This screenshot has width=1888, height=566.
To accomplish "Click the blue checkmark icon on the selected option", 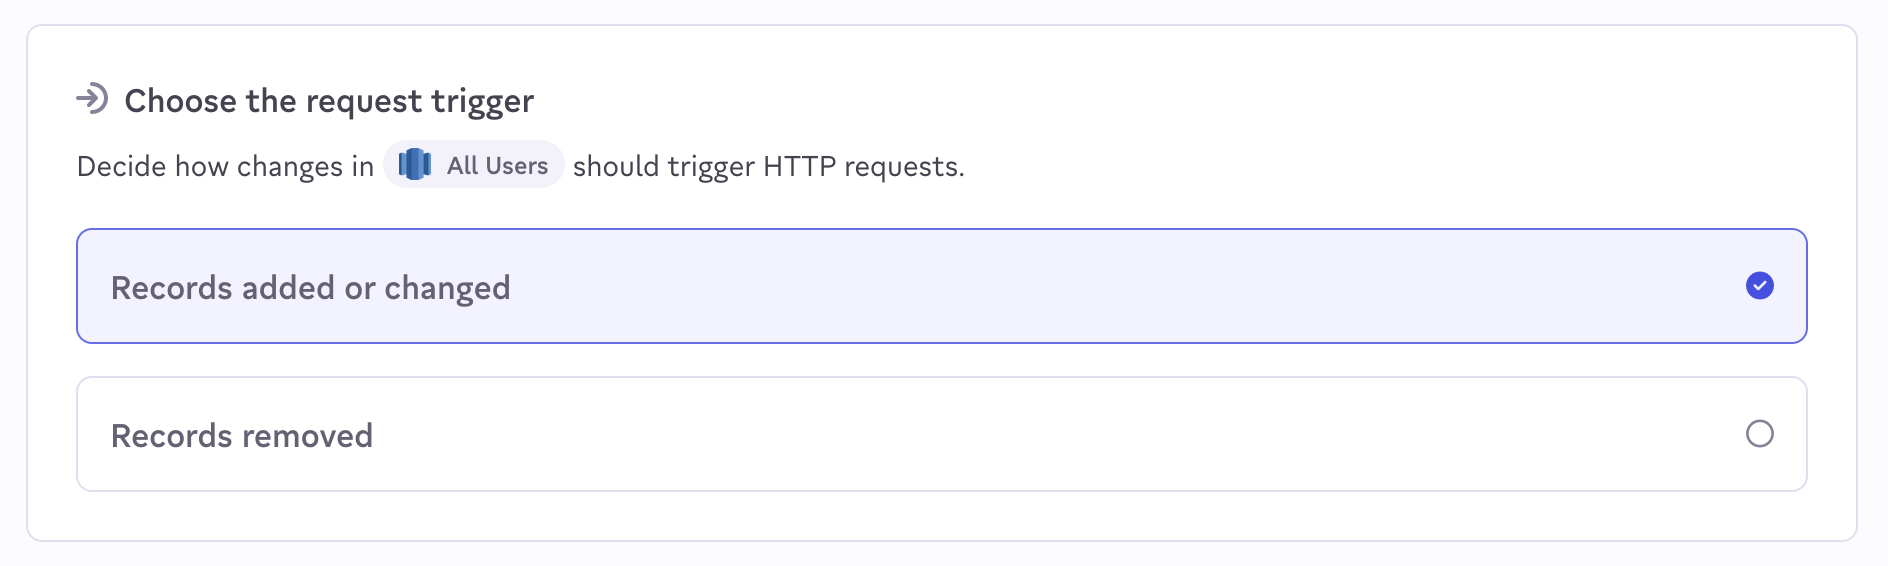I will 1759,286.
